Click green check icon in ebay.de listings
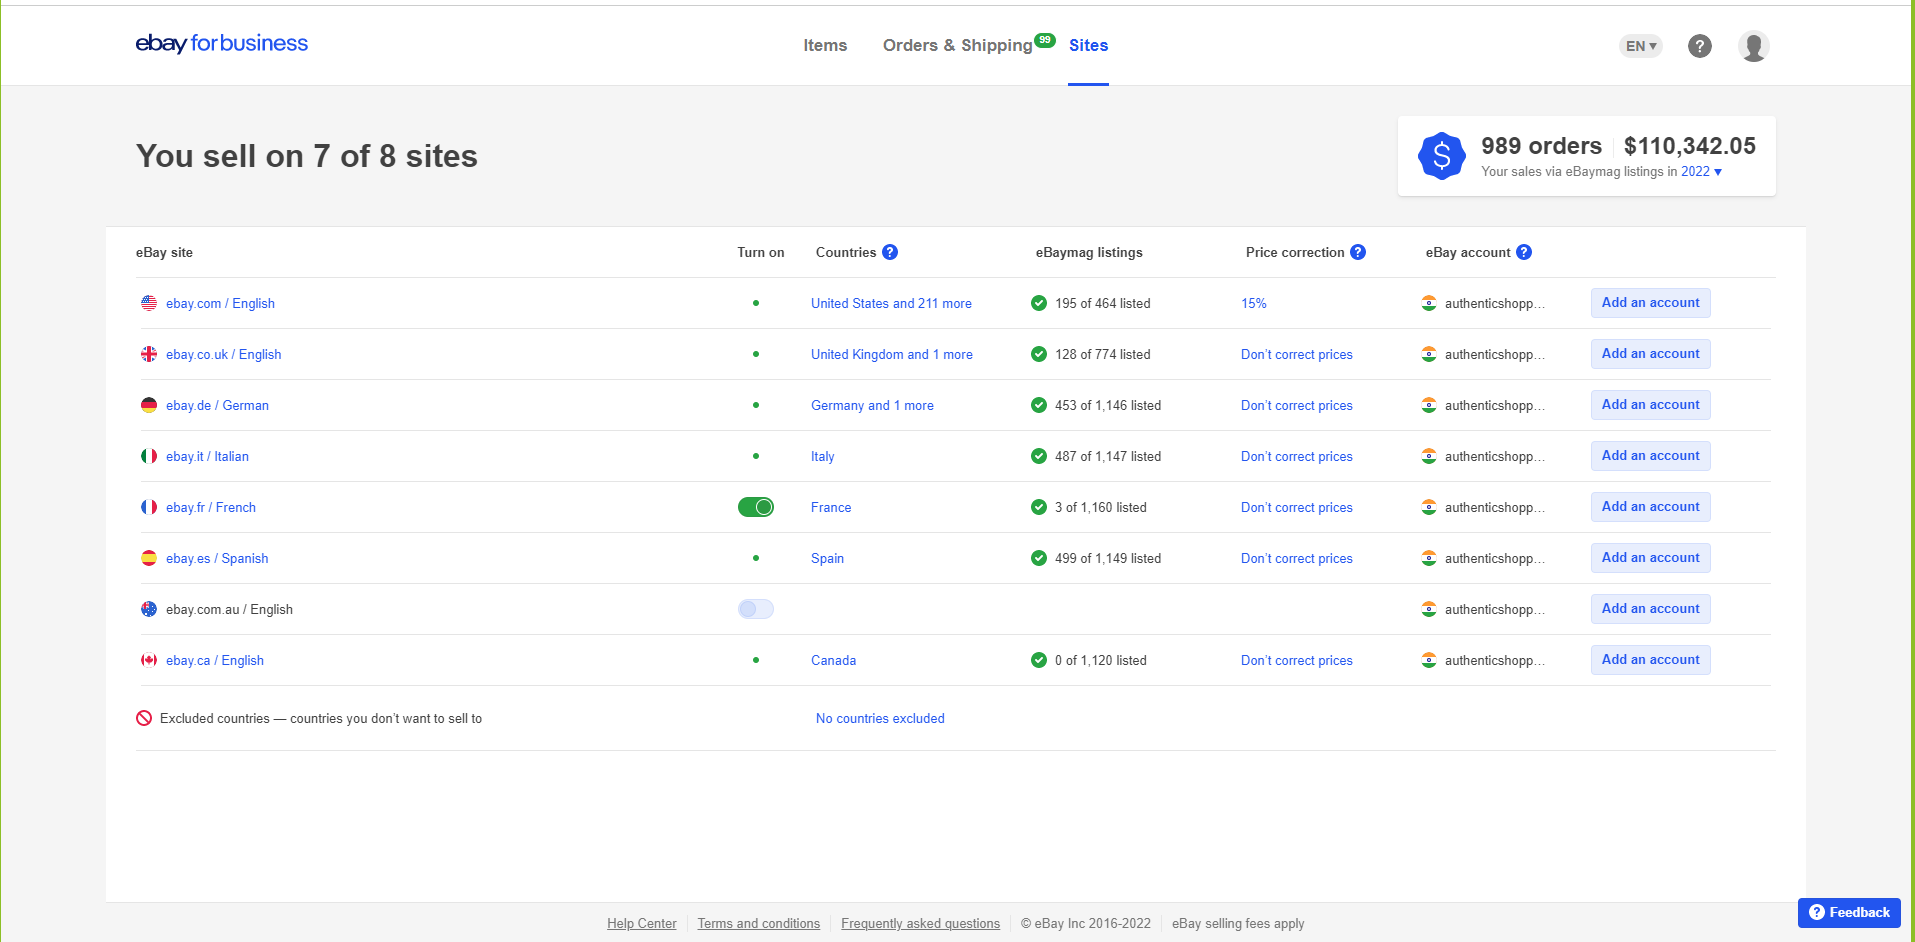The height and width of the screenshot is (942, 1915). pyautogui.click(x=1039, y=405)
